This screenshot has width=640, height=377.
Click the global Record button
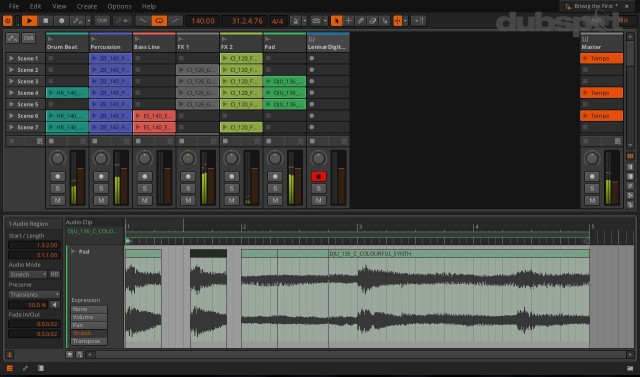pyautogui.click(x=62, y=20)
